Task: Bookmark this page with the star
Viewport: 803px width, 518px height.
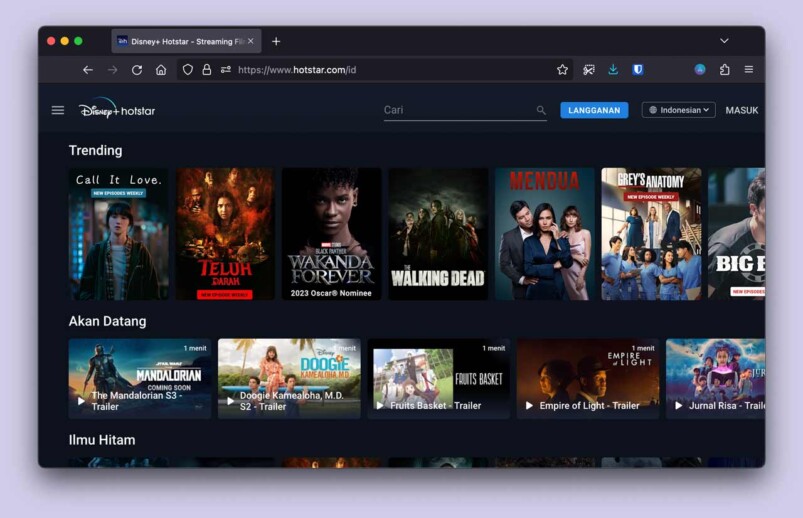Action: [562, 70]
